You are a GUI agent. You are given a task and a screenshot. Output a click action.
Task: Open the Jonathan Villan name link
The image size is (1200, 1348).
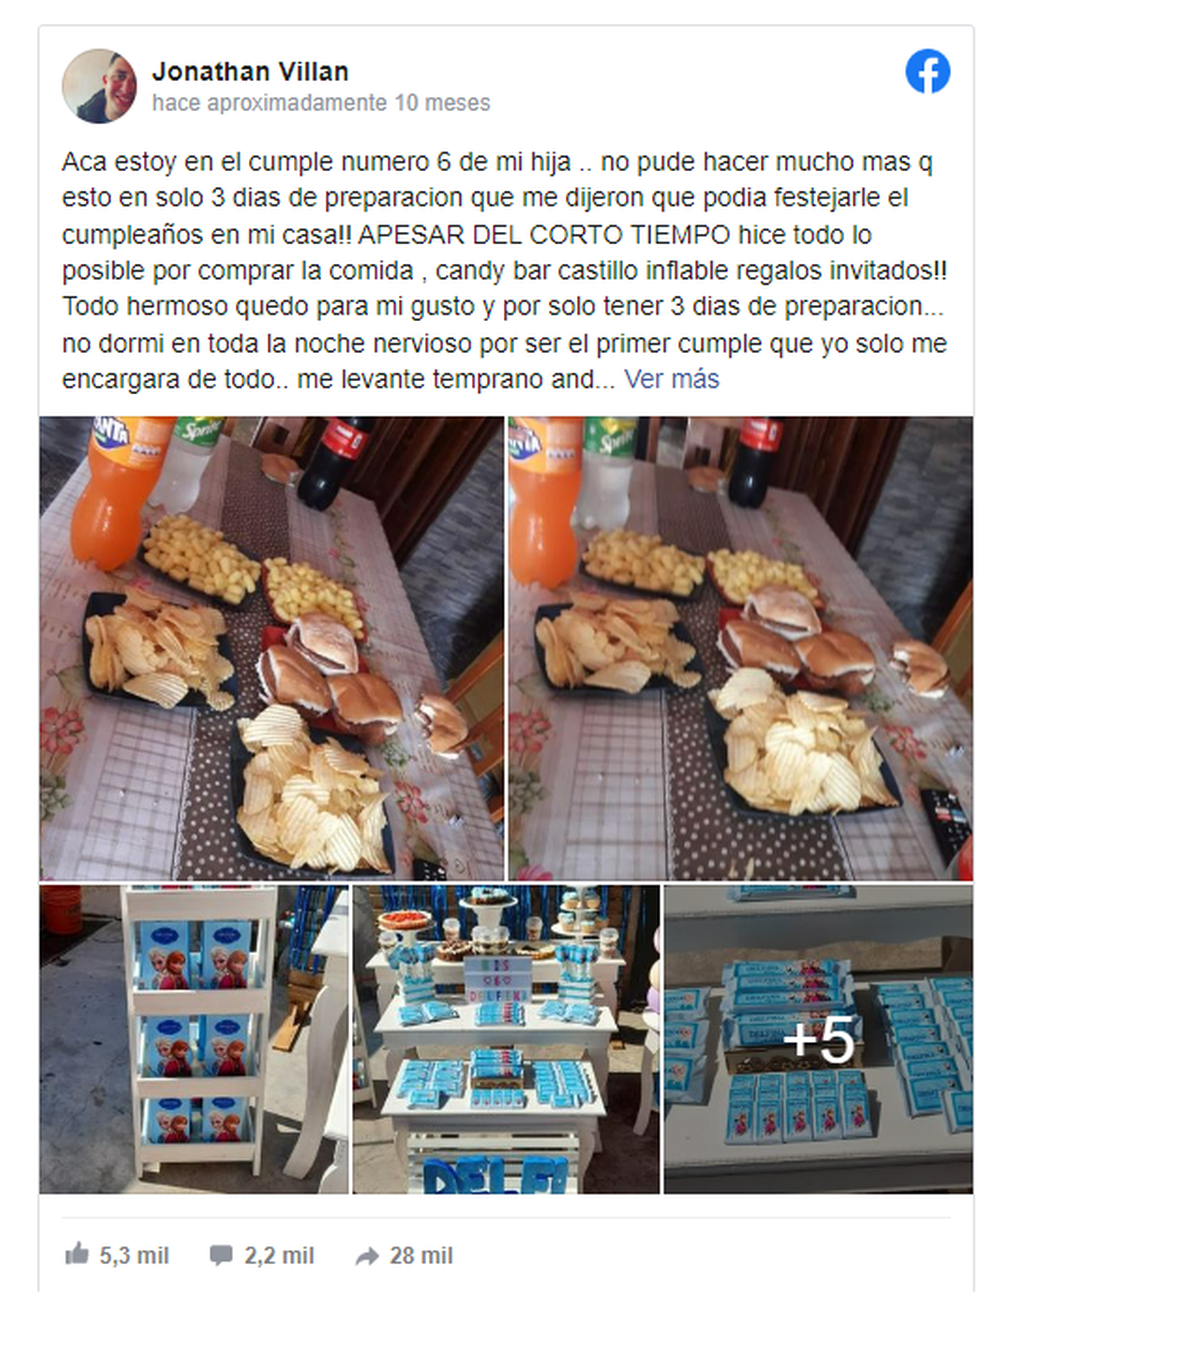point(250,72)
